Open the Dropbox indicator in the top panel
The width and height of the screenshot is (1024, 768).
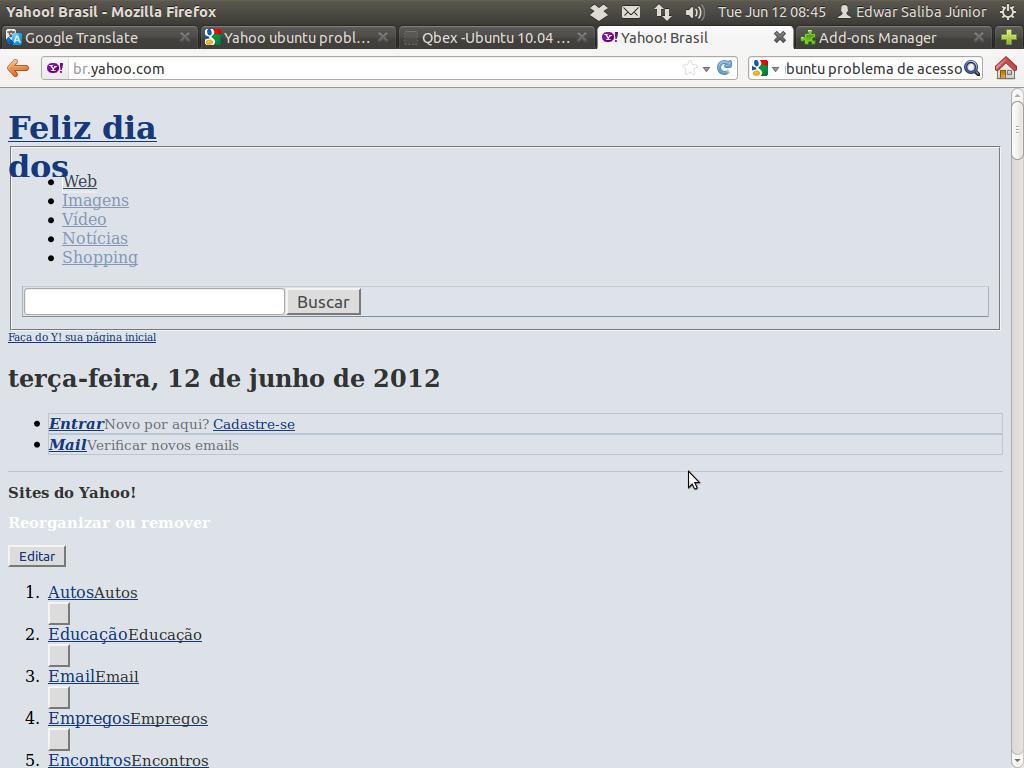[599, 12]
